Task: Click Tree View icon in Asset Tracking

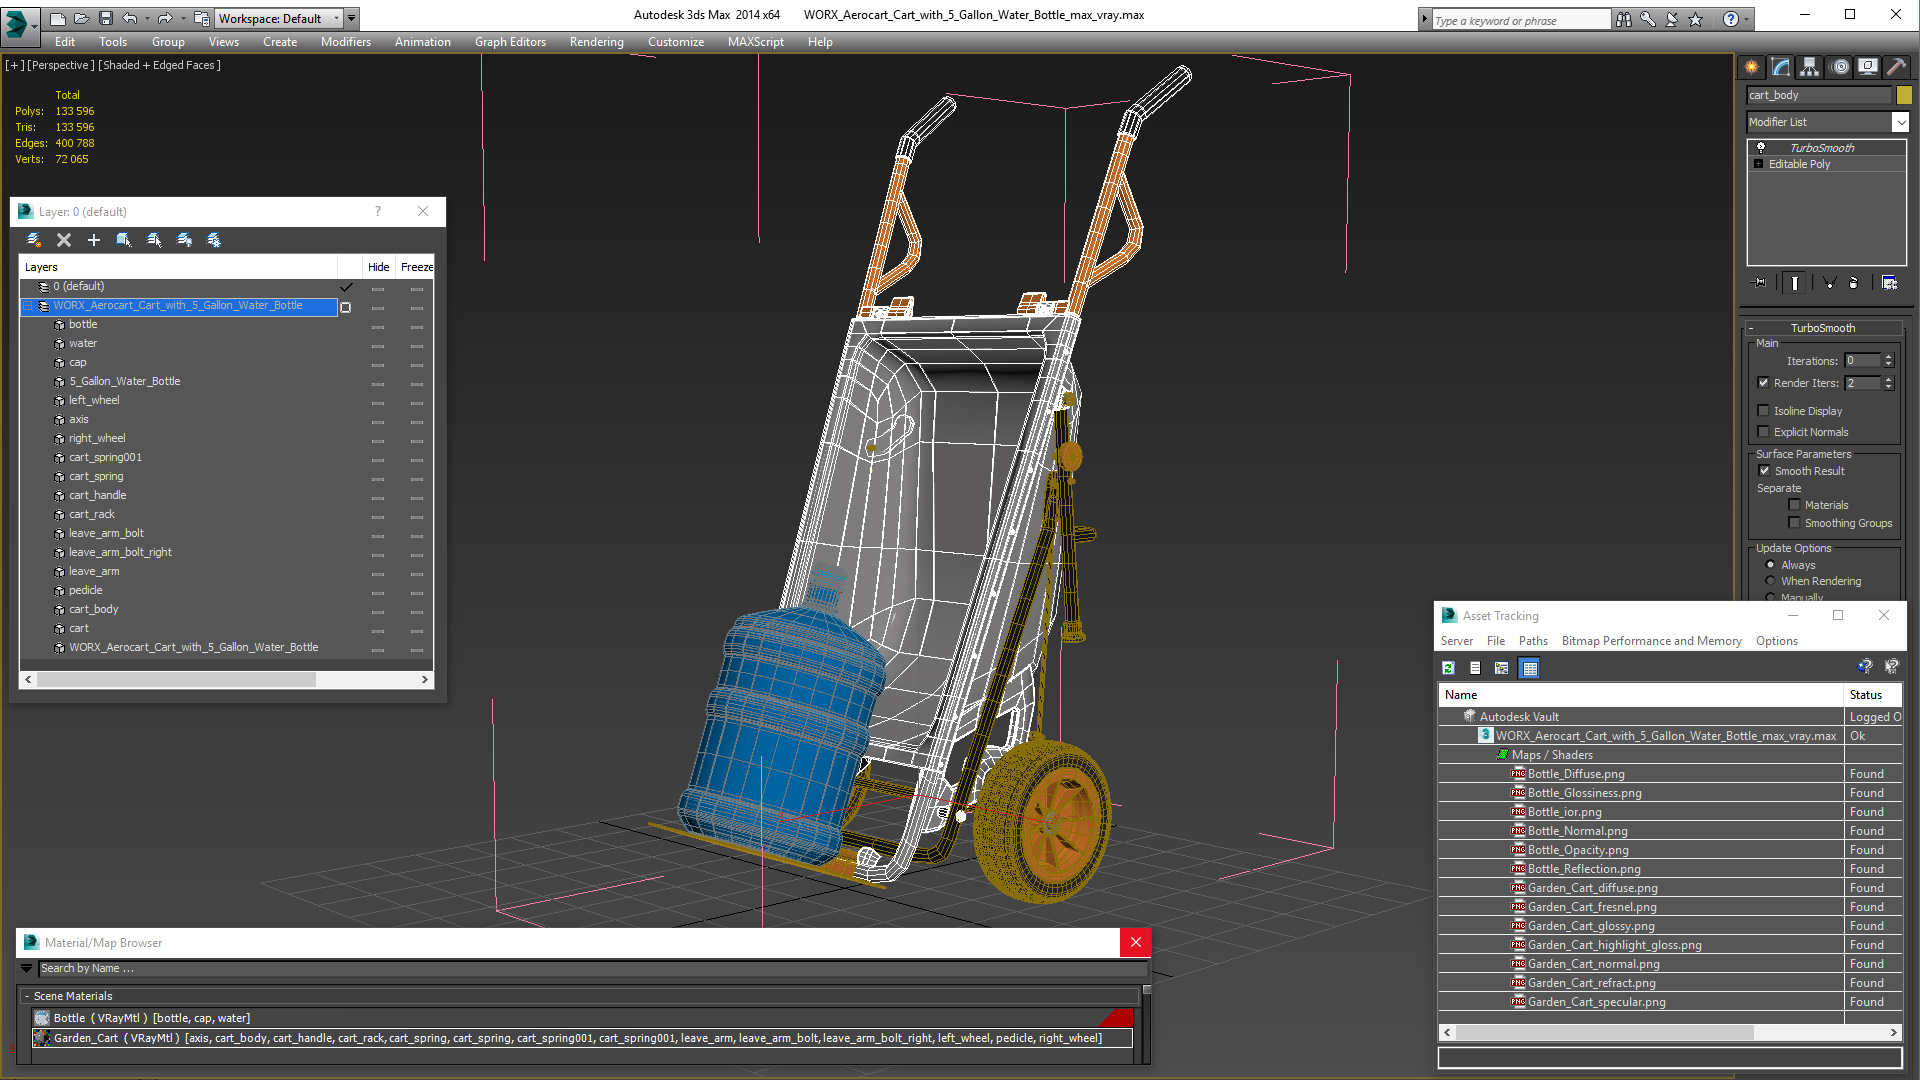Action: coord(1501,668)
